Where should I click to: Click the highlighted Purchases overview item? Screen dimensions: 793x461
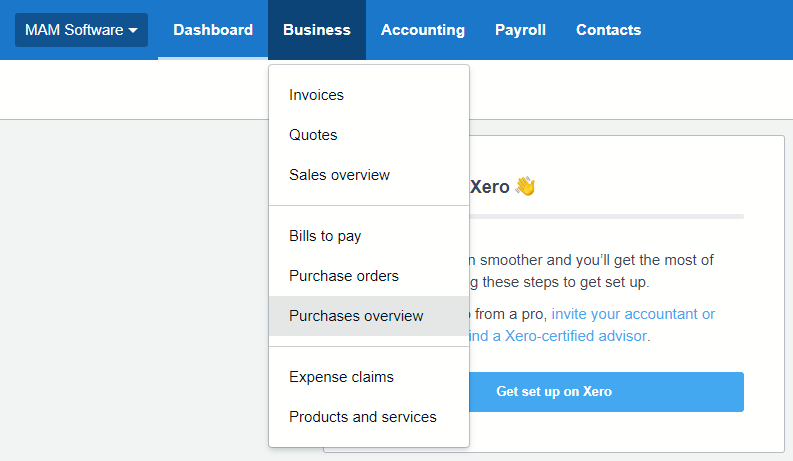(356, 316)
